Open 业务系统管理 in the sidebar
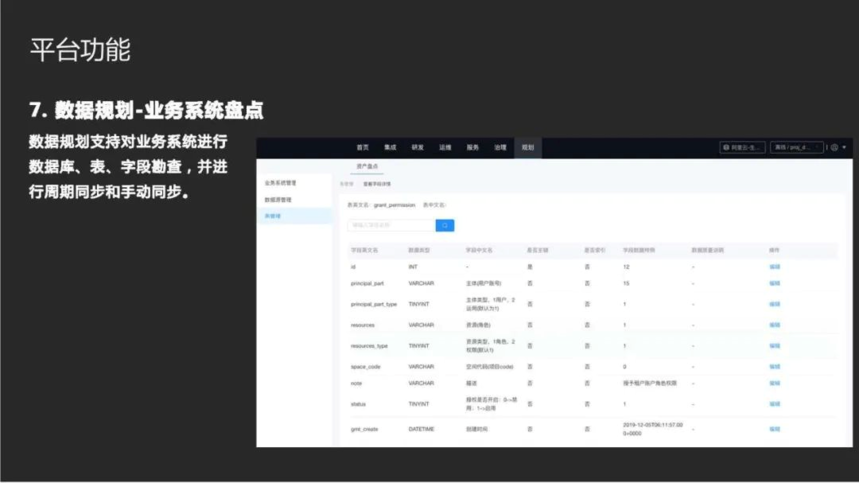This screenshot has height=483, width=859. coord(280,183)
